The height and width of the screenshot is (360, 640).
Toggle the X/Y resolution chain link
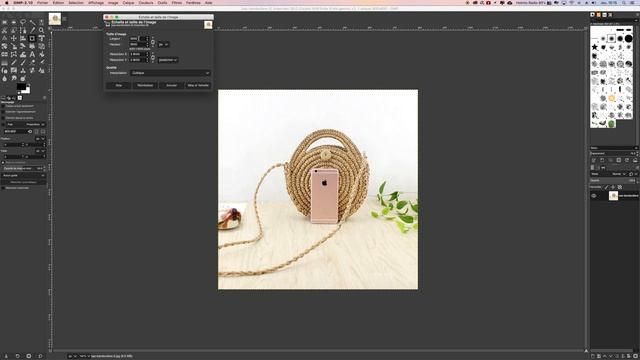coord(153,57)
